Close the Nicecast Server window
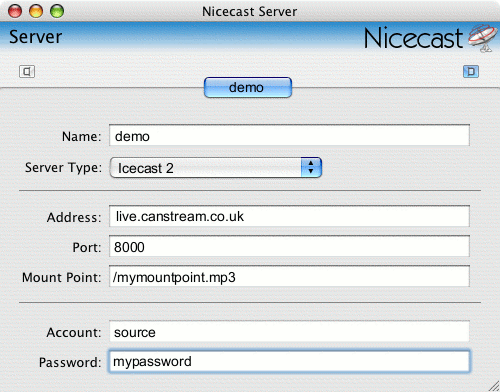Viewport: 500px width, 392px height. click(x=15, y=11)
